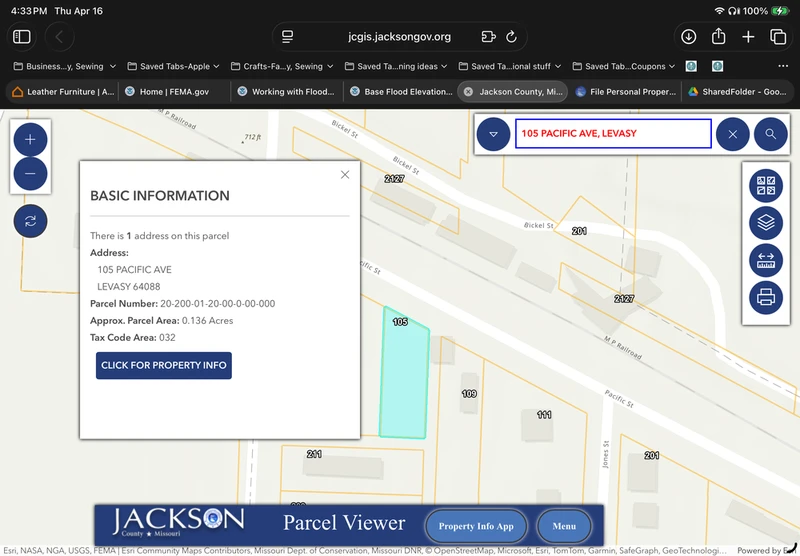Switch to the Base Flood Elevation tab
Screen dimensions: 800x556
401,92
